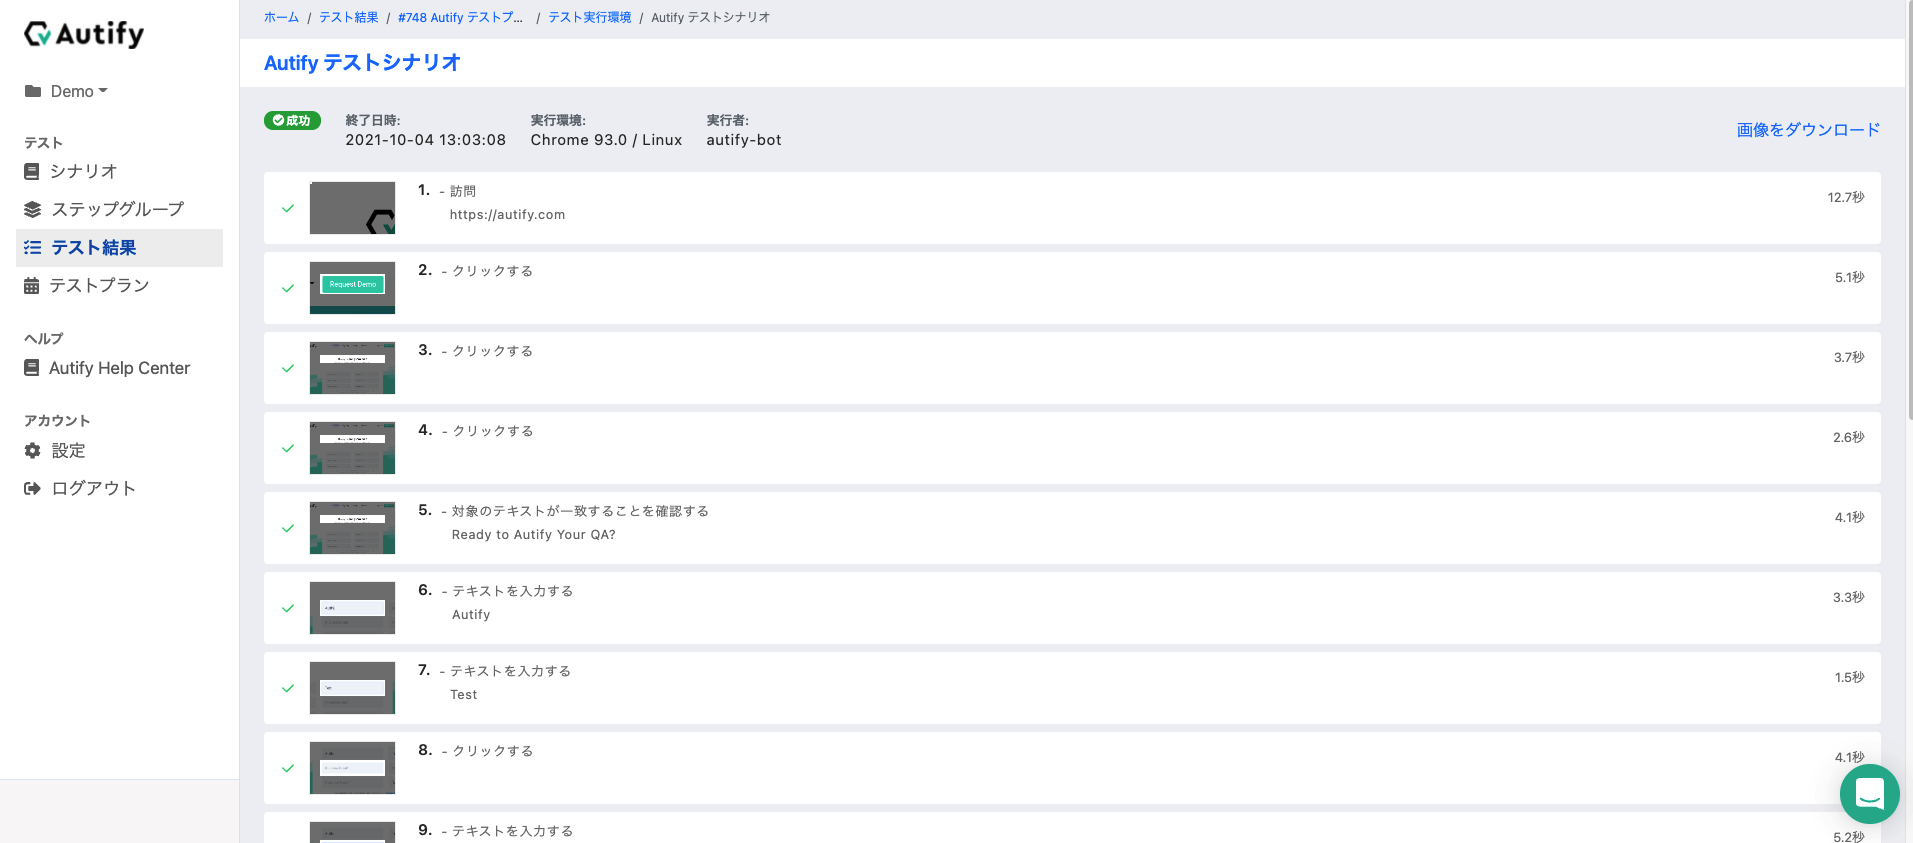Click the 2021-10-04 13:03:08 end time

click(x=426, y=140)
